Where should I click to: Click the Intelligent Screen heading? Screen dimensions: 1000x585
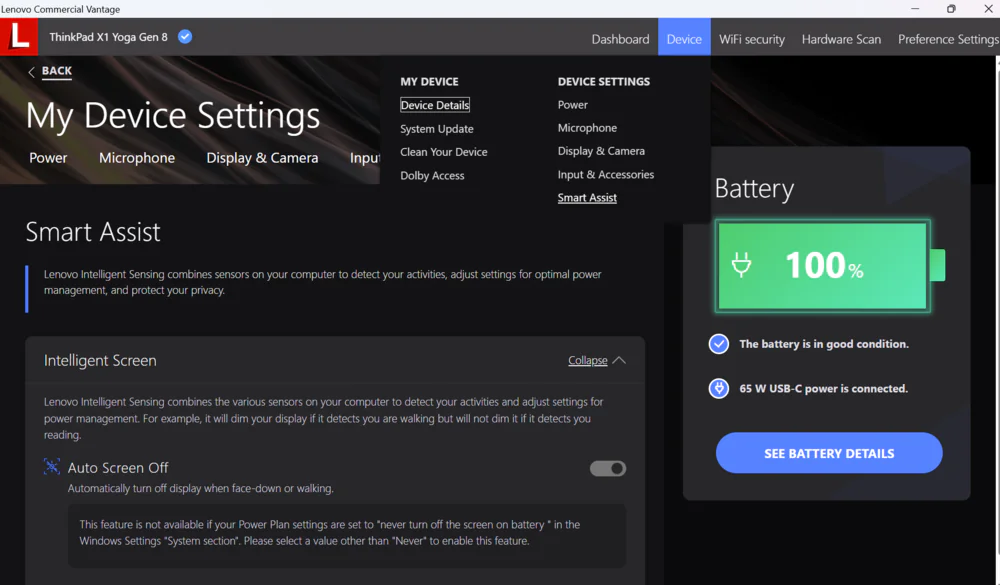click(x=100, y=360)
